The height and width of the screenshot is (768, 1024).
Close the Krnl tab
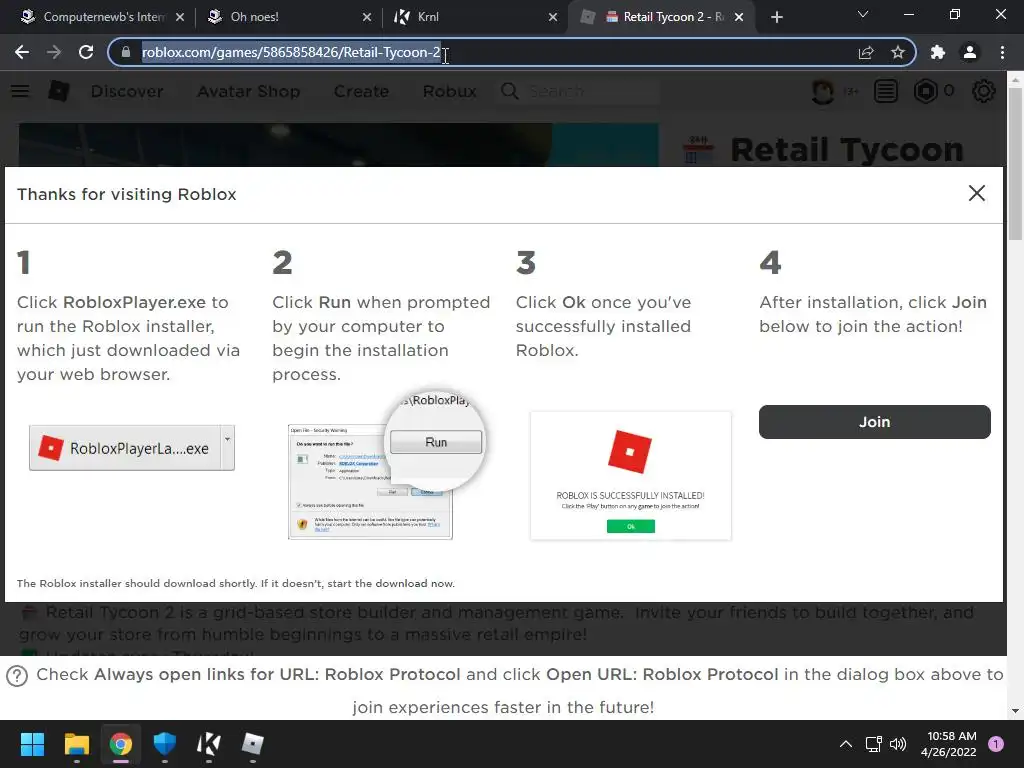553,17
